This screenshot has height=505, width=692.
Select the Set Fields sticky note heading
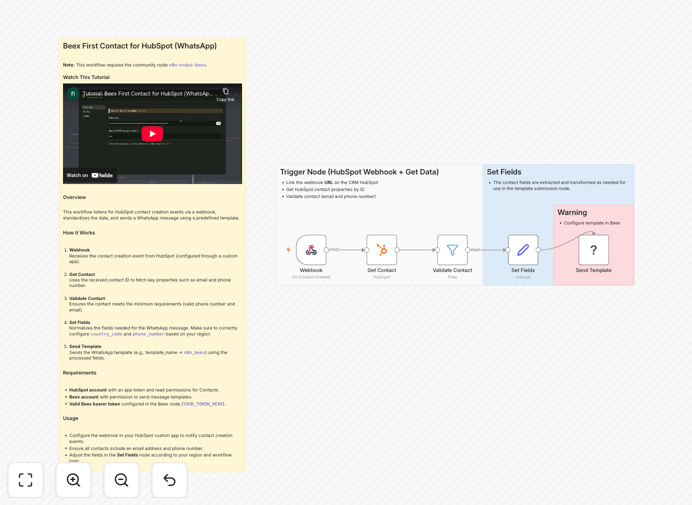point(504,172)
